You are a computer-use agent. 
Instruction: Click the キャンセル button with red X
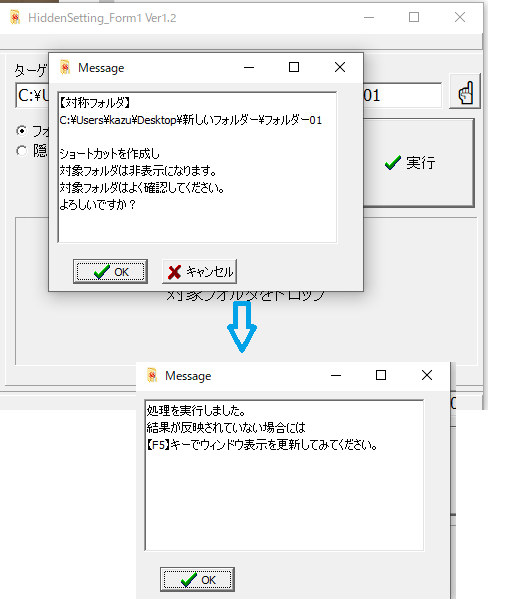click(199, 272)
